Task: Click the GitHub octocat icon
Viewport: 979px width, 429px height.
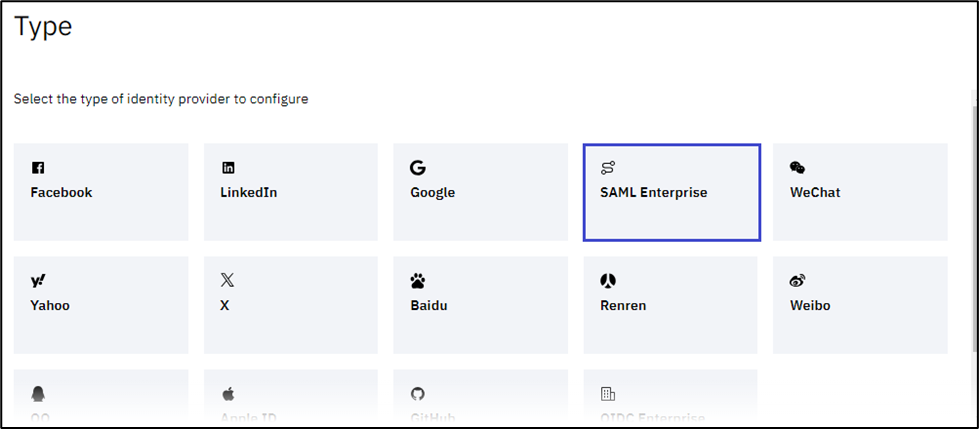Action: [417, 394]
